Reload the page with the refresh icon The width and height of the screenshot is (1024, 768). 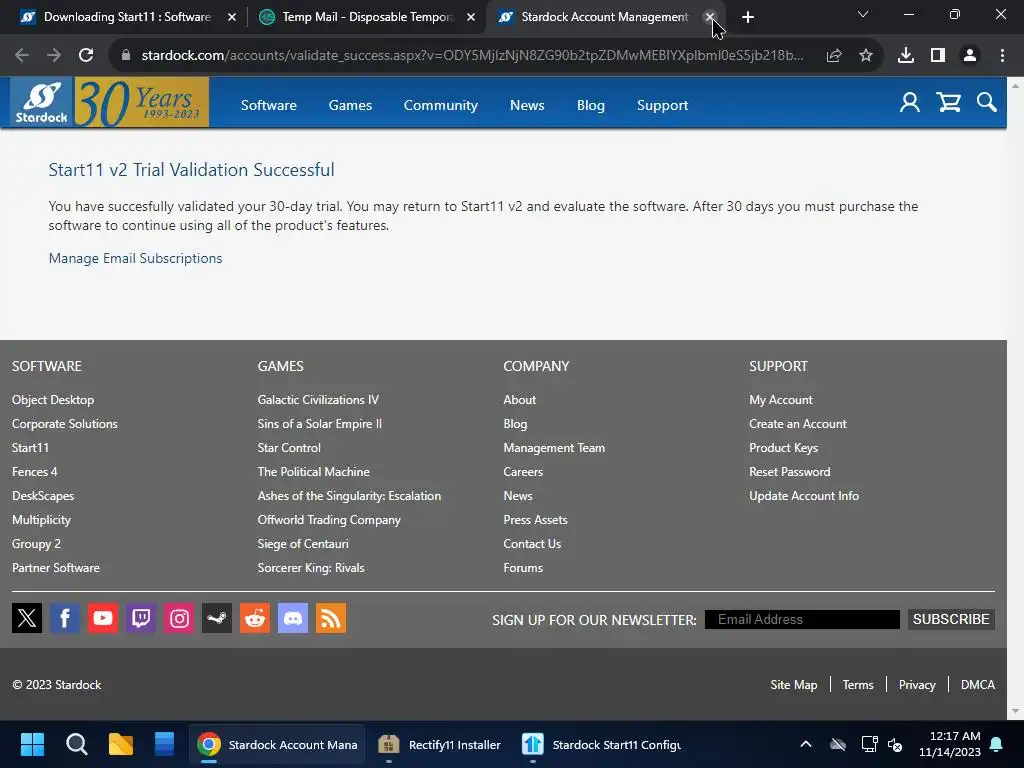pyautogui.click(x=86, y=56)
